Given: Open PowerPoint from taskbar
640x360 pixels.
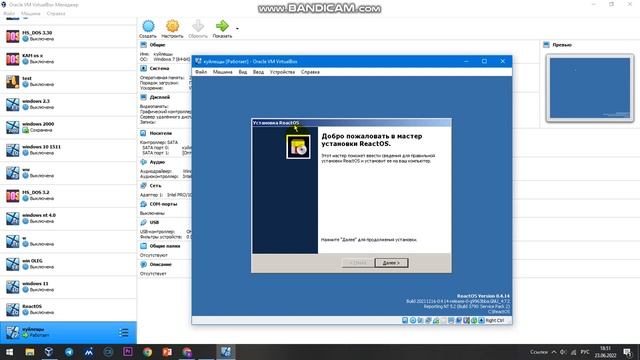Looking at the screenshot, I should pyautogui.click(x=167, y=352).
